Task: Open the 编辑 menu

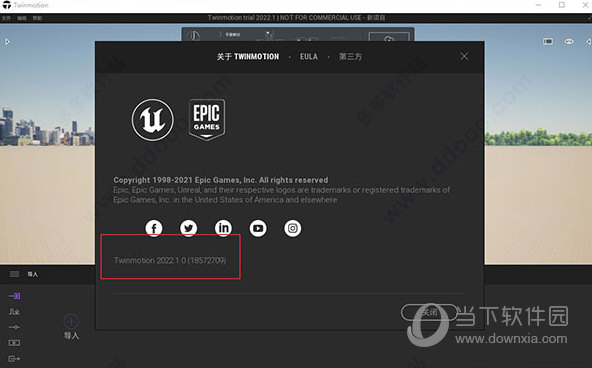Action: coord(22,18)
